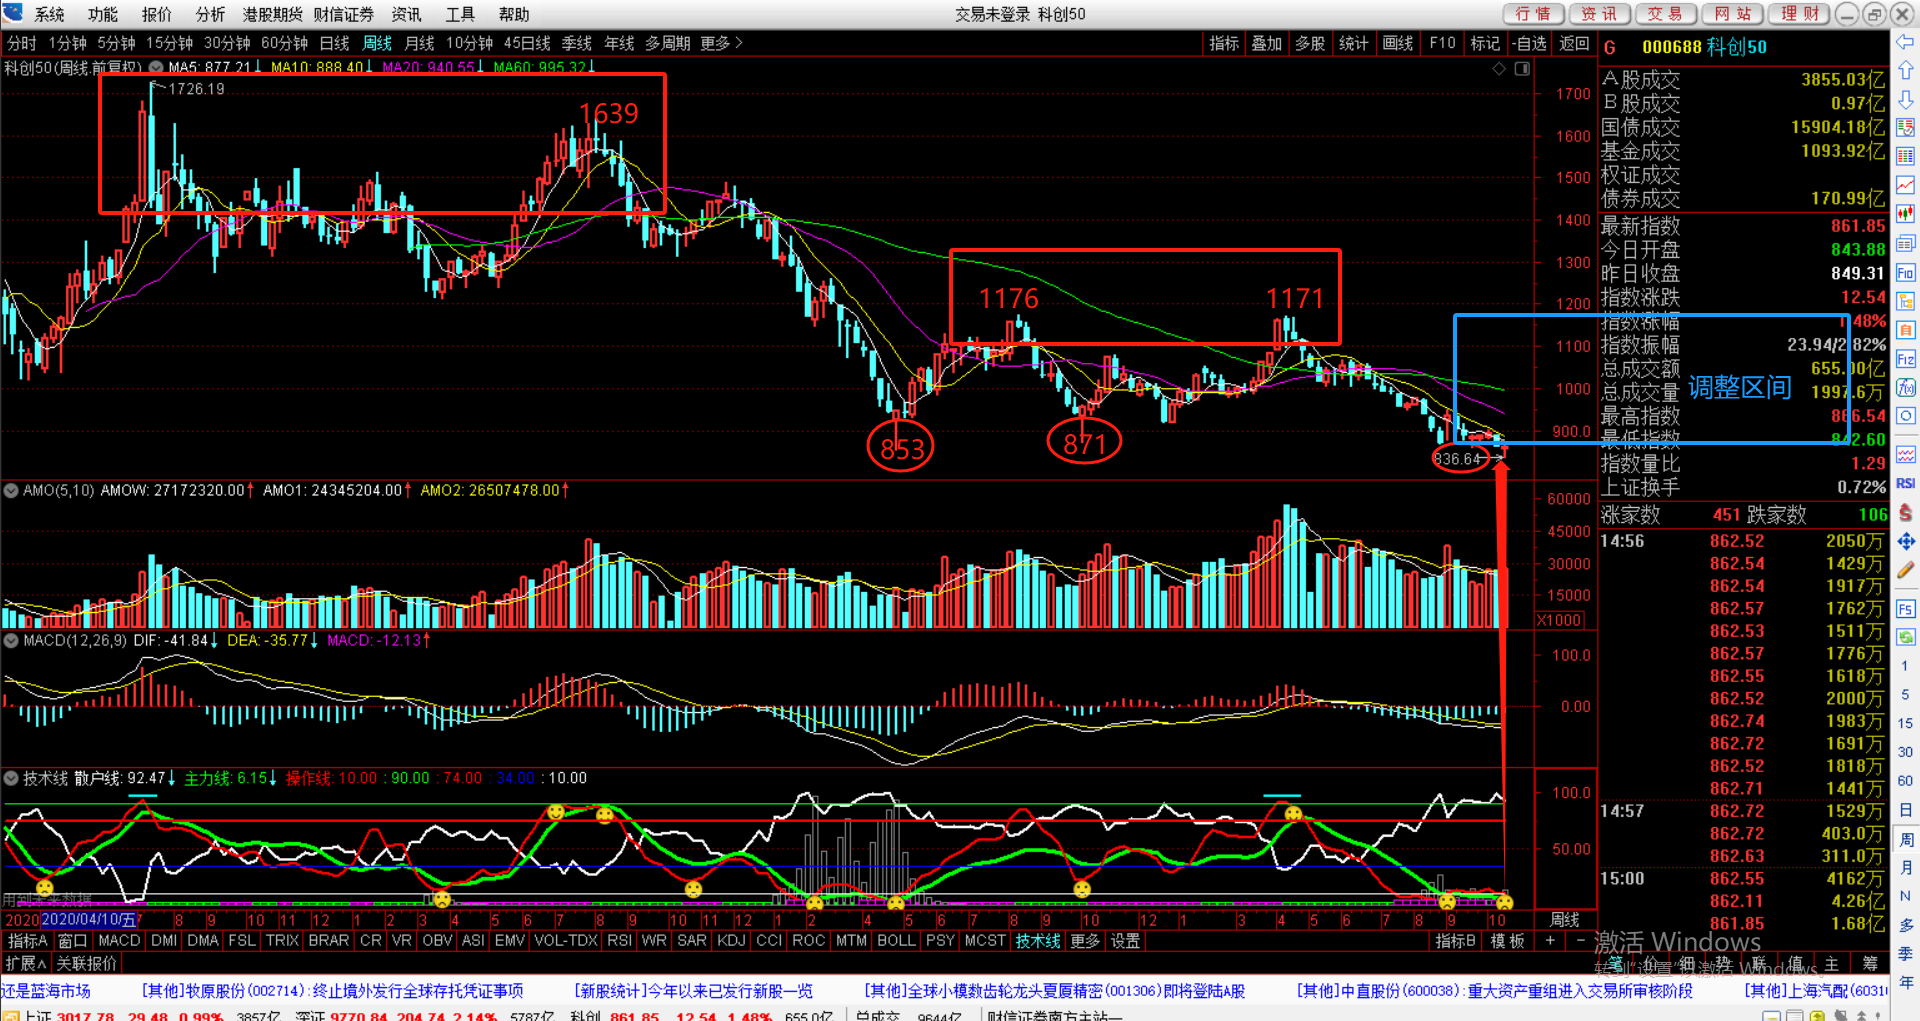
Task: Open the 更多 indicators option in bottom bar
Action: pos(1085,941)
